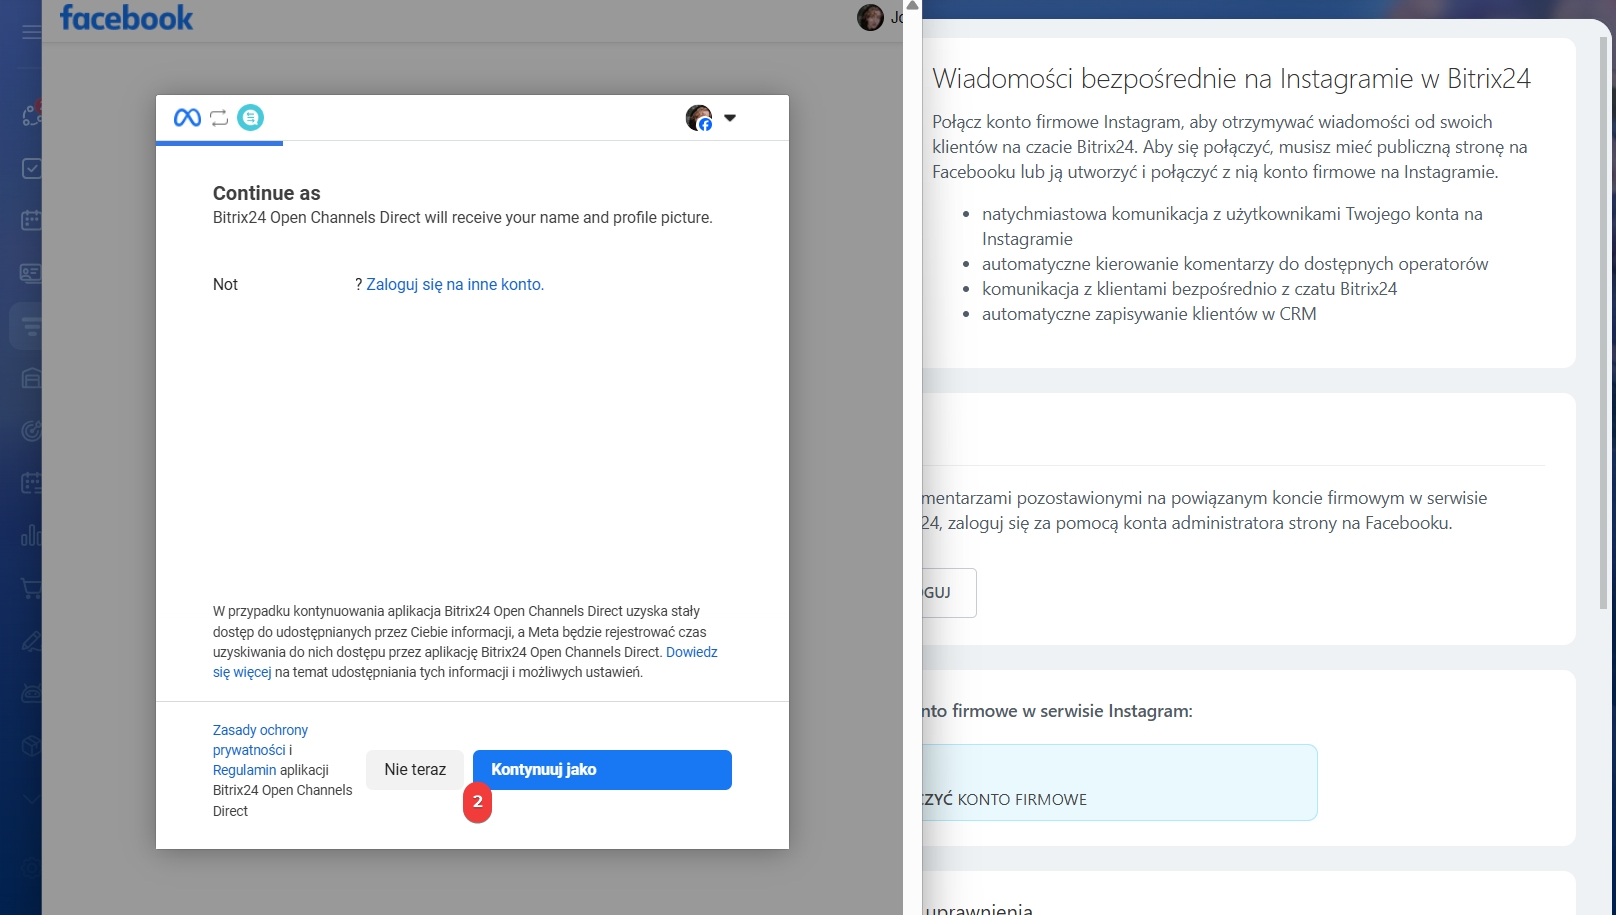Click 'firmowe w serwisie Instagram:' label
Image resolution: width=1616 pixels, height=915 pixels.
(1072, 711)
